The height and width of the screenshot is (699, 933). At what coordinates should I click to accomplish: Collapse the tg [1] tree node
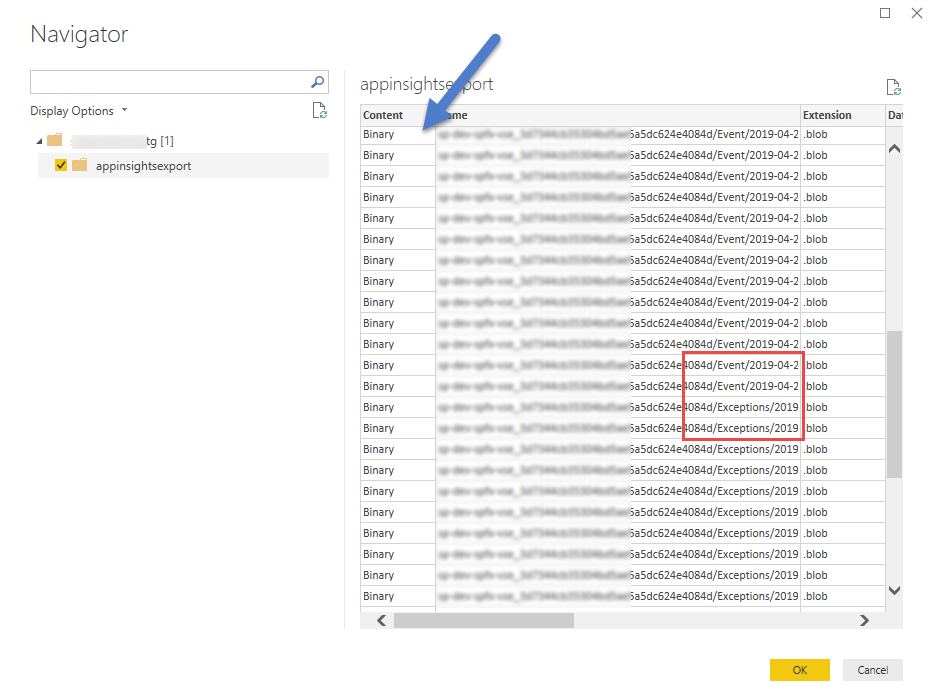pyautogui.click(x=39, y=142)
